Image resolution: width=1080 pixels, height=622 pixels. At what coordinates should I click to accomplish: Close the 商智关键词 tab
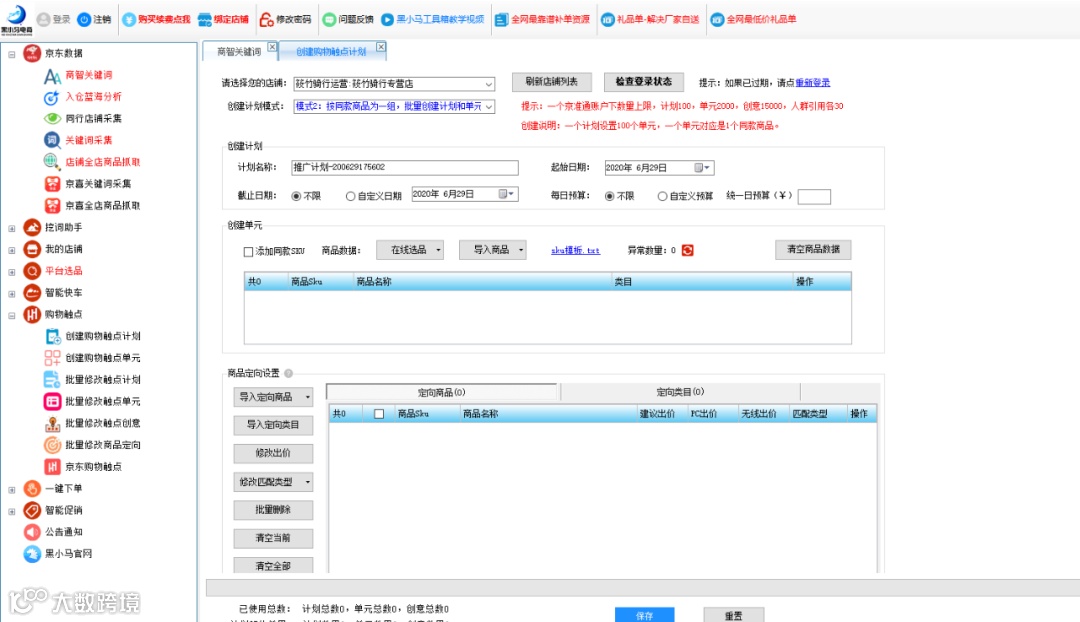click(272, 47)
